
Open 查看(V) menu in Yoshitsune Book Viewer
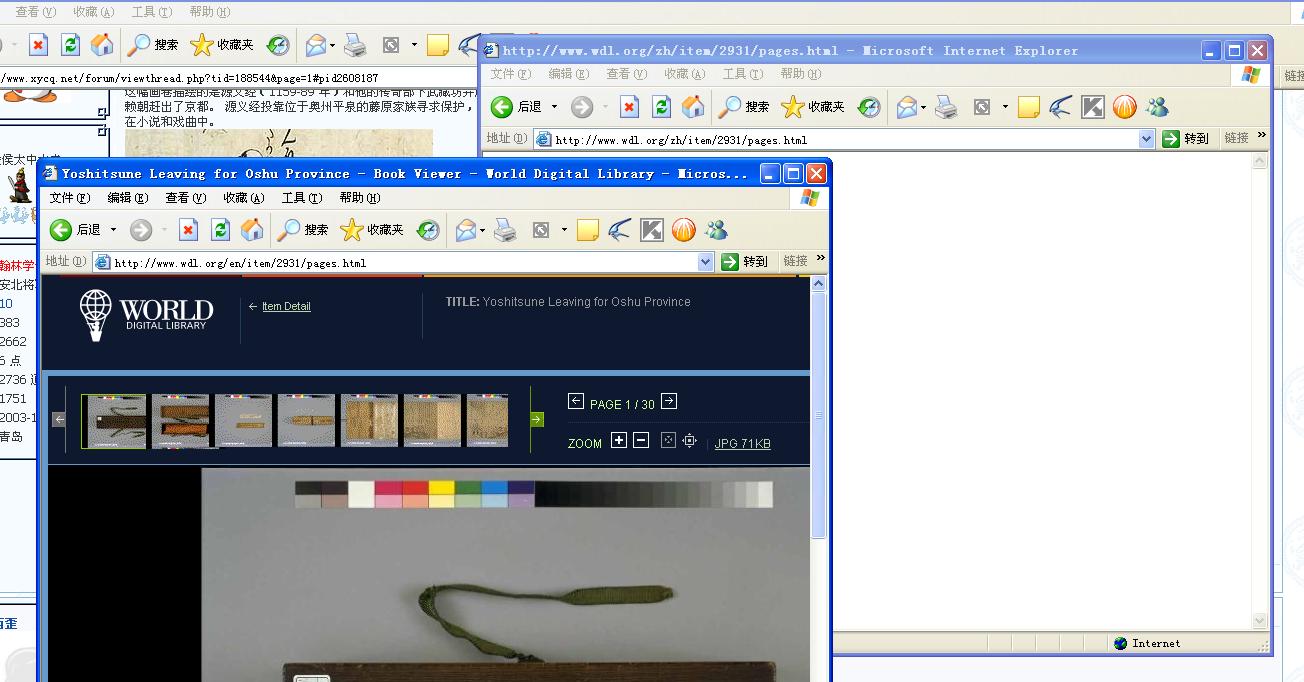coord(185,198)
